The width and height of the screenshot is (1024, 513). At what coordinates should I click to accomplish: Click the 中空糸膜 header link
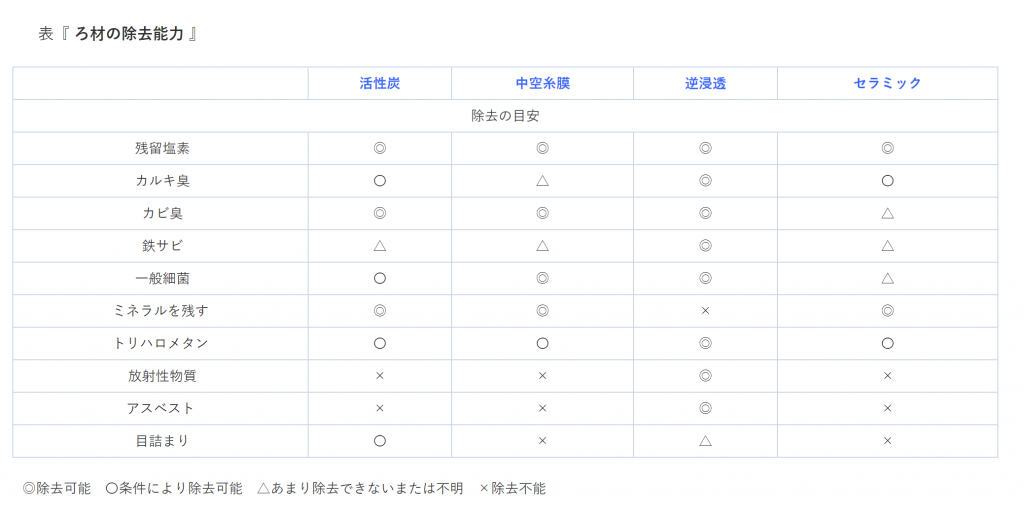[542, 83]
